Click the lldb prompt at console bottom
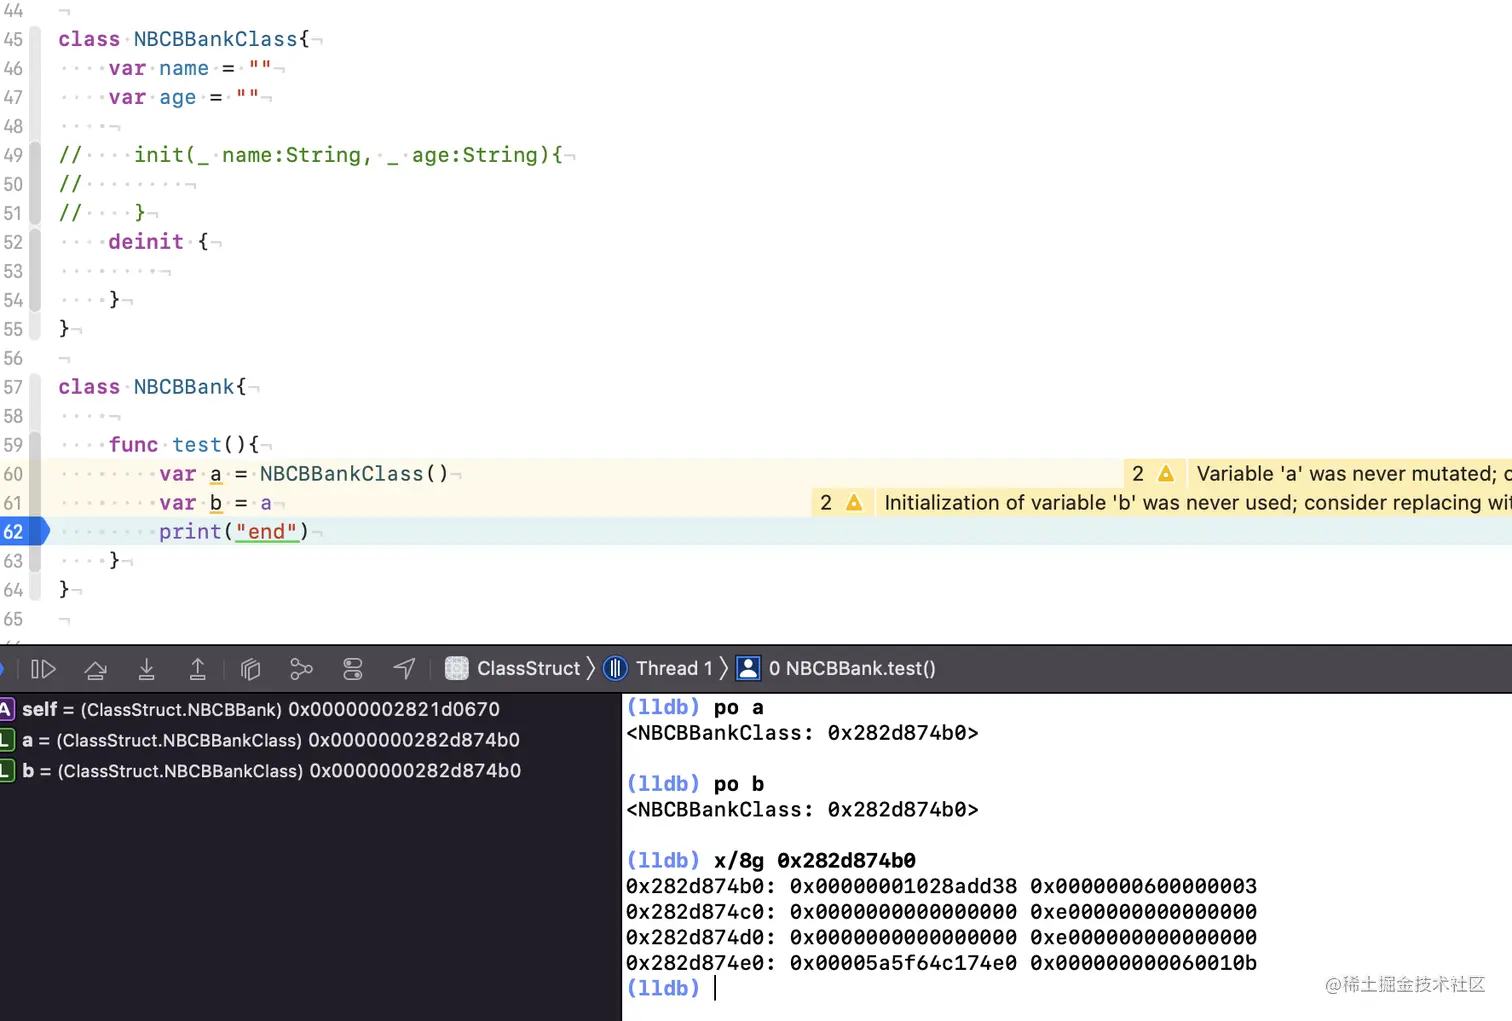 pyautogui.click(x=663, y=989)
